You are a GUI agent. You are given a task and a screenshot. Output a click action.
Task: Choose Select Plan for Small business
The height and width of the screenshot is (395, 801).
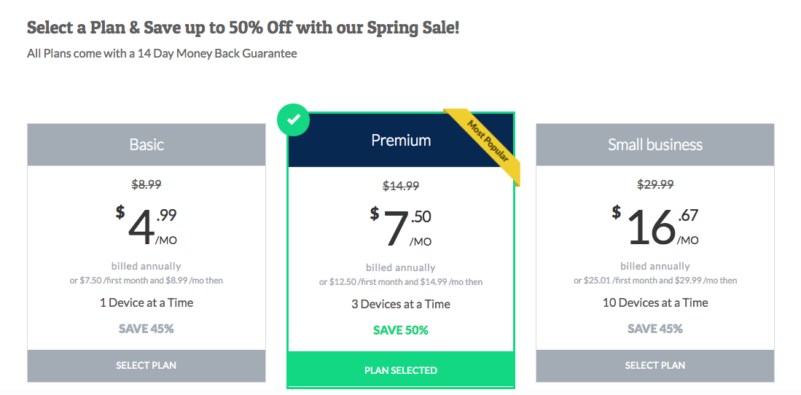pos(655,365)
